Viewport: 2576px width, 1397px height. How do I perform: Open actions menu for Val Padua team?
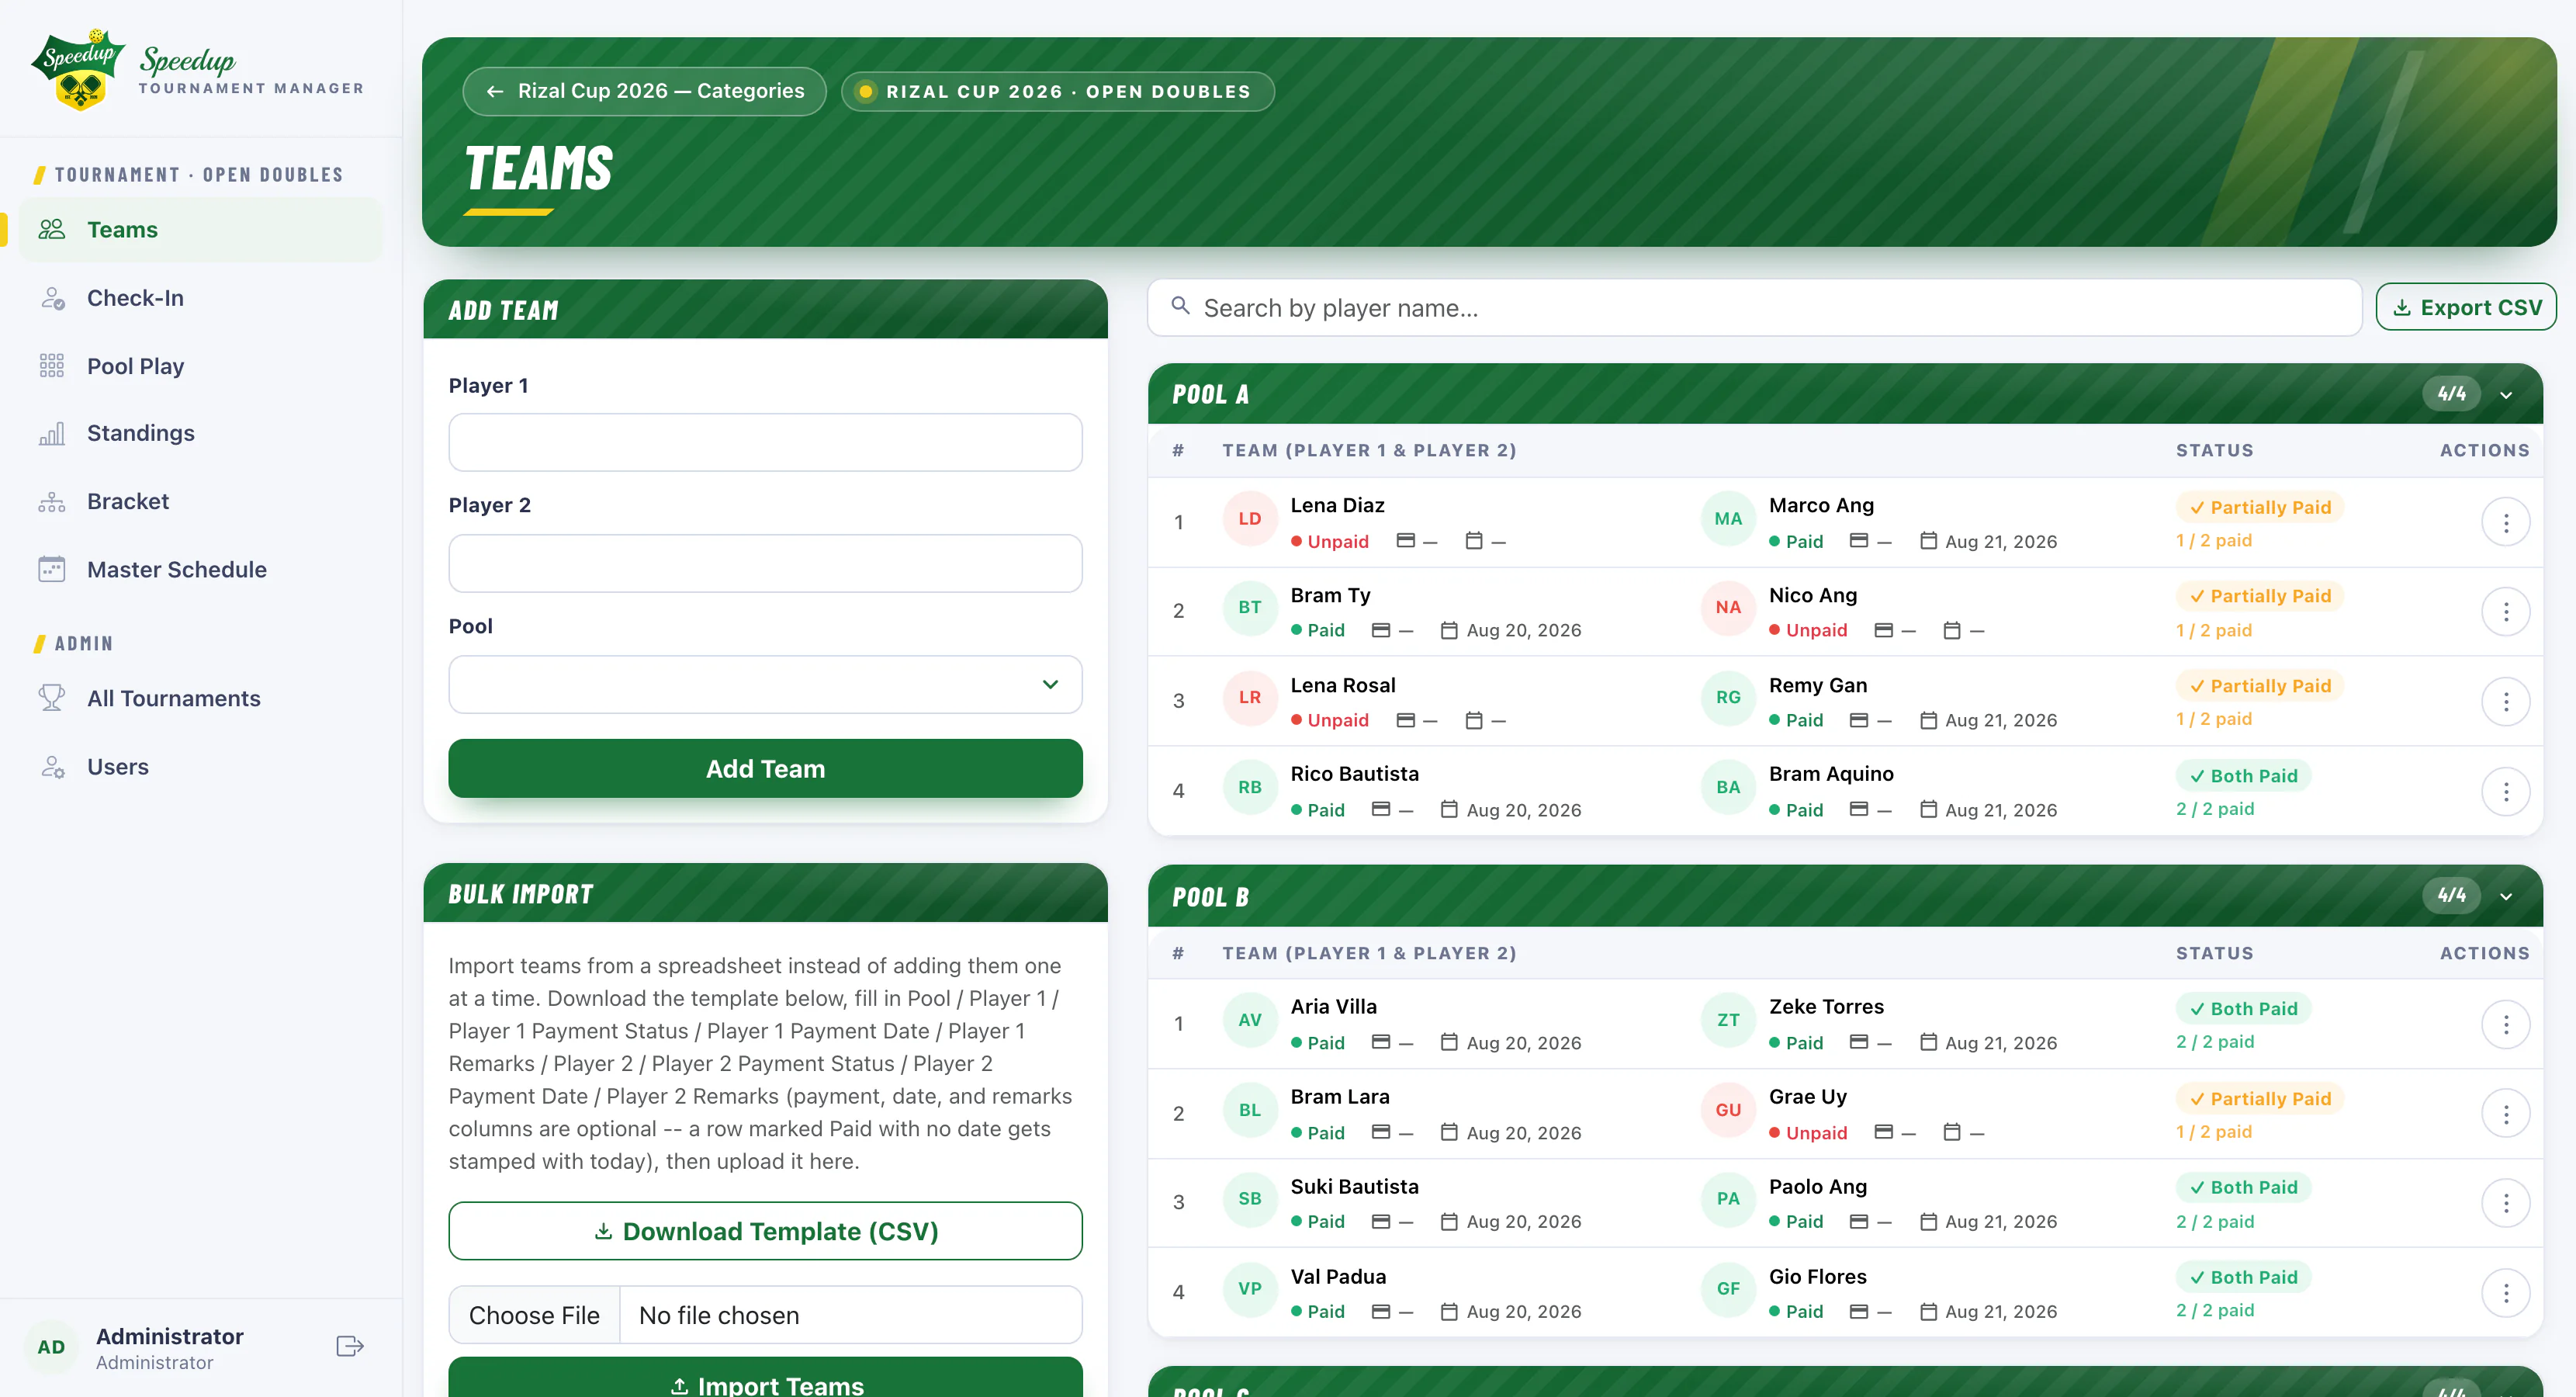2505,1293
